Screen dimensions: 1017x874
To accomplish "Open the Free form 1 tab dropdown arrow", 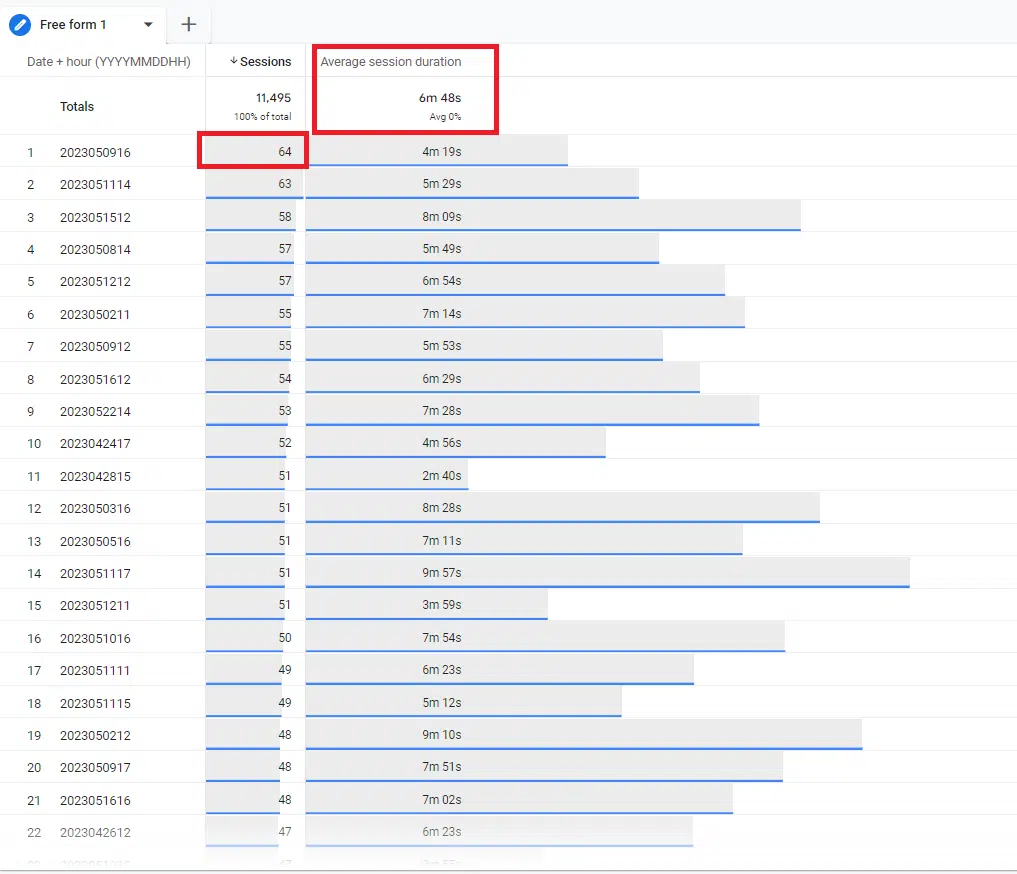I will coord(147,24).
